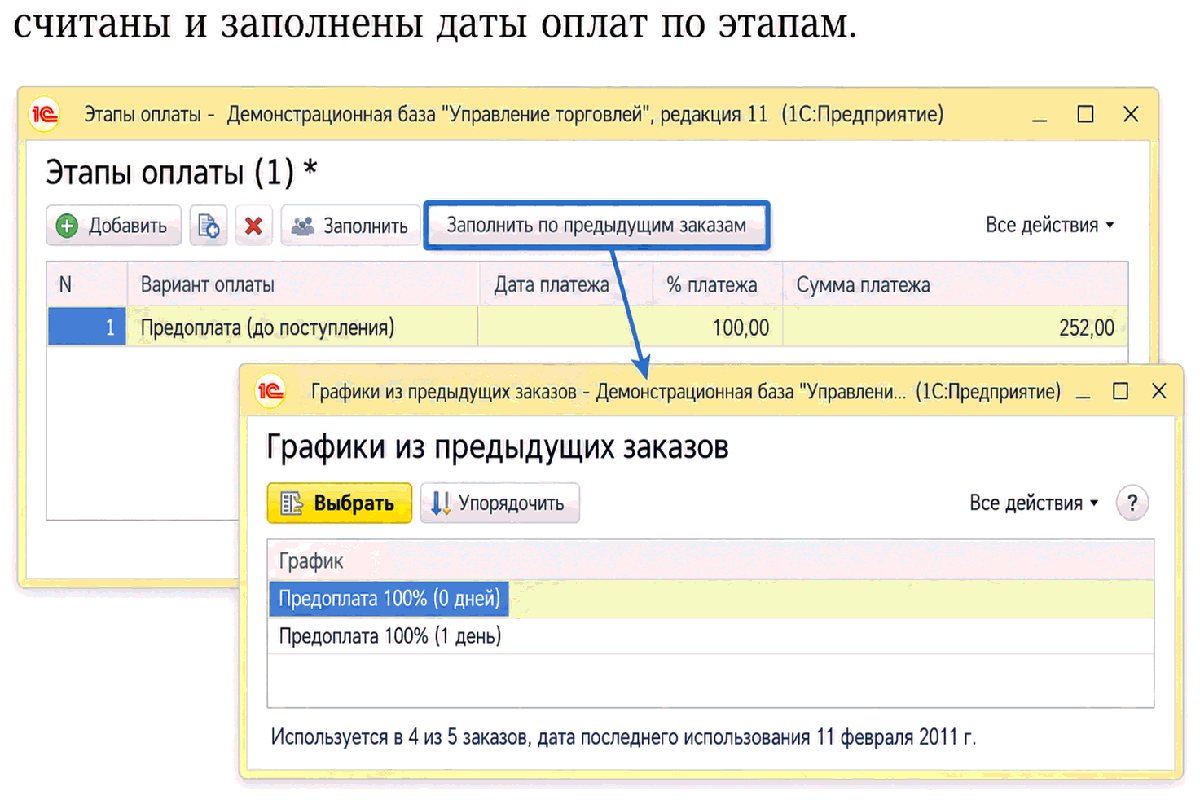1200x800 pixels.
Task: Click the 252,00 payment sum cell
Action: (955, 327)
